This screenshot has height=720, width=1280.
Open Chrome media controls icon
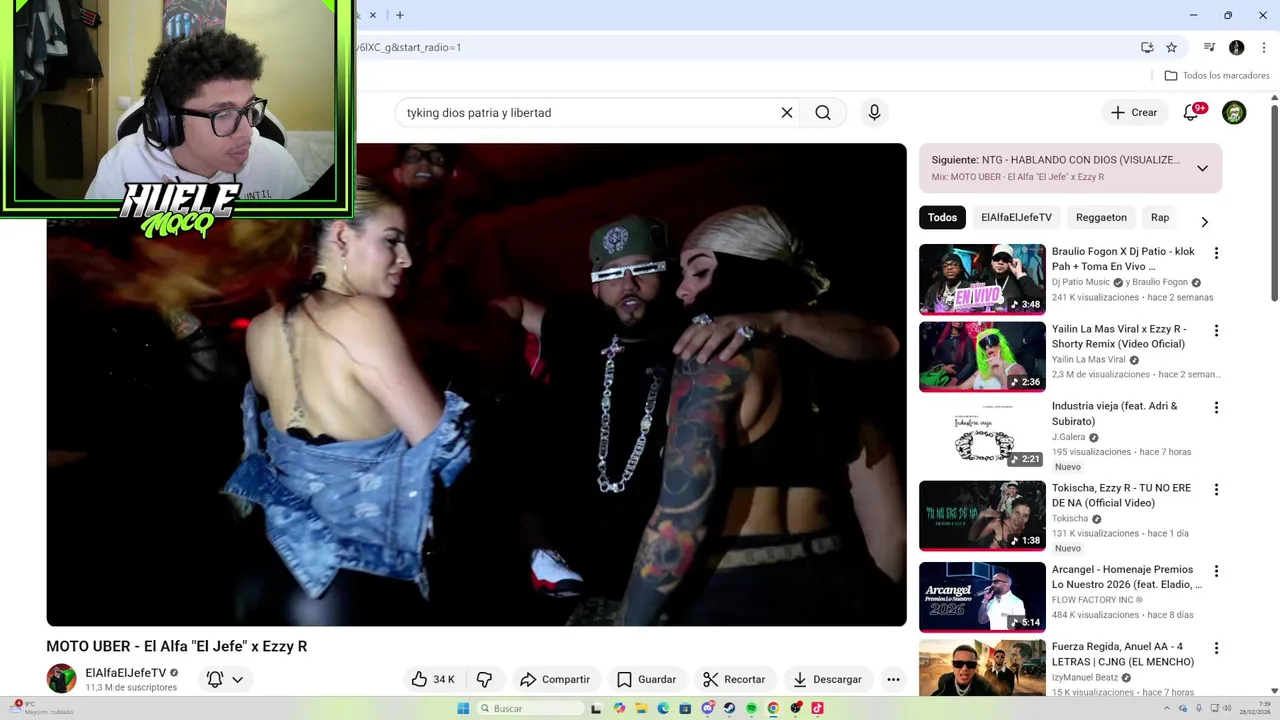click(x=1209, y=47)
